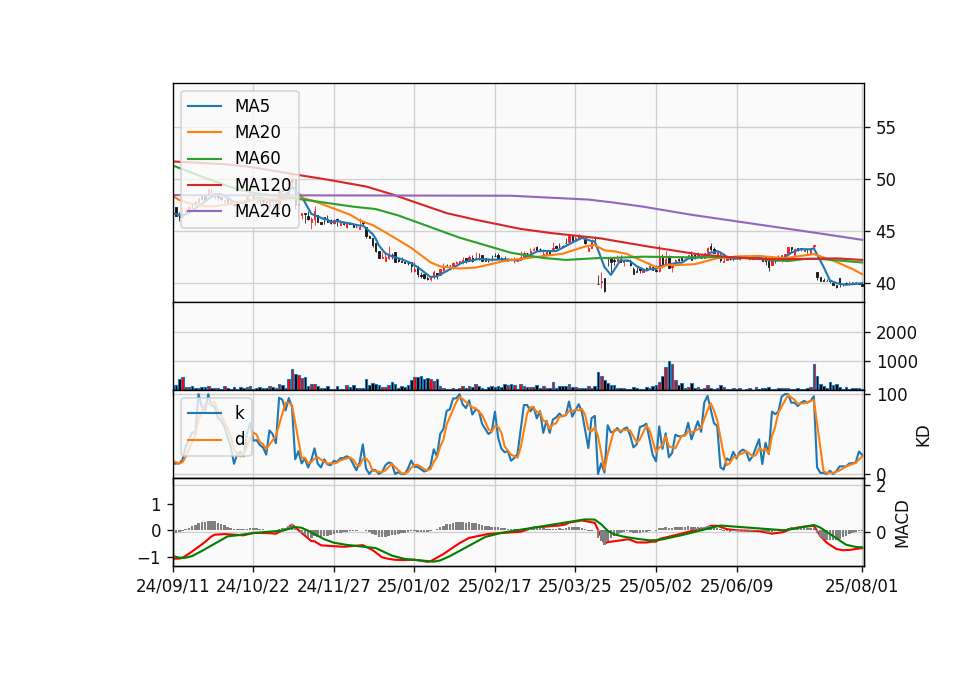Click the 25/06/09 date axis label
This screenshot has height=690, width=960.
click(x=737, y=586)
